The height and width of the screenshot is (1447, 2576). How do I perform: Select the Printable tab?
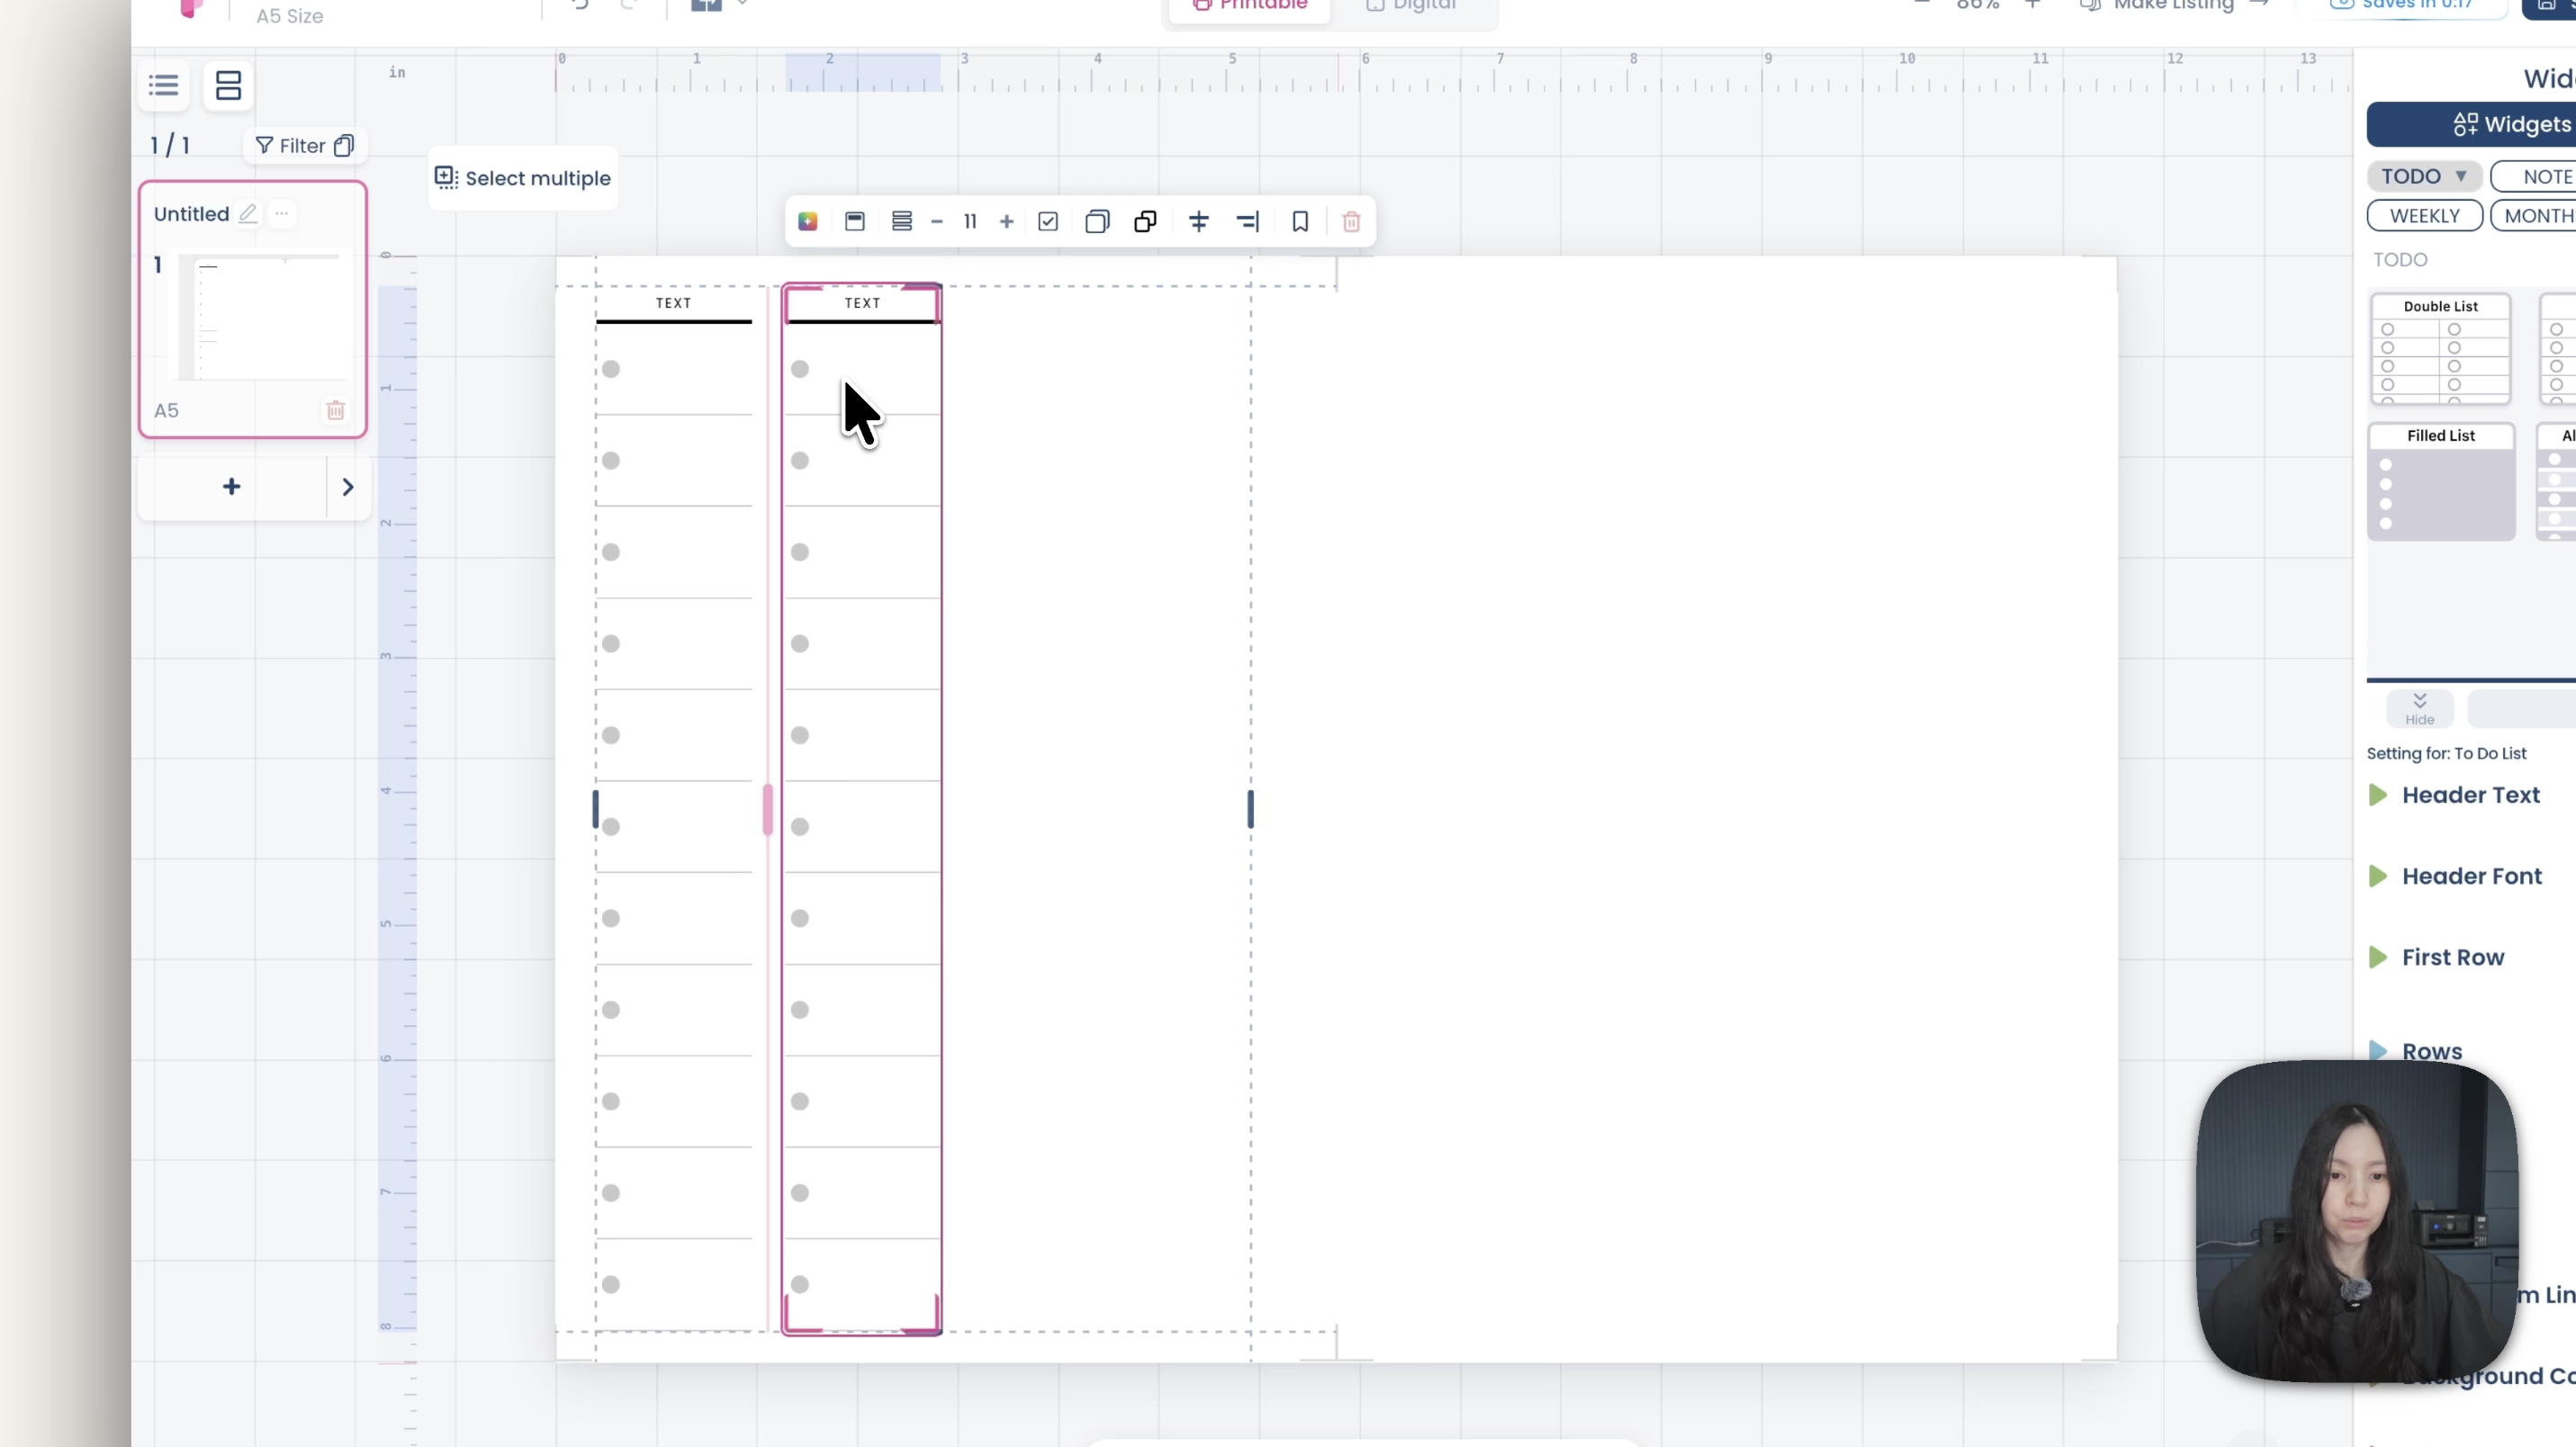(x=1251, y=6)
